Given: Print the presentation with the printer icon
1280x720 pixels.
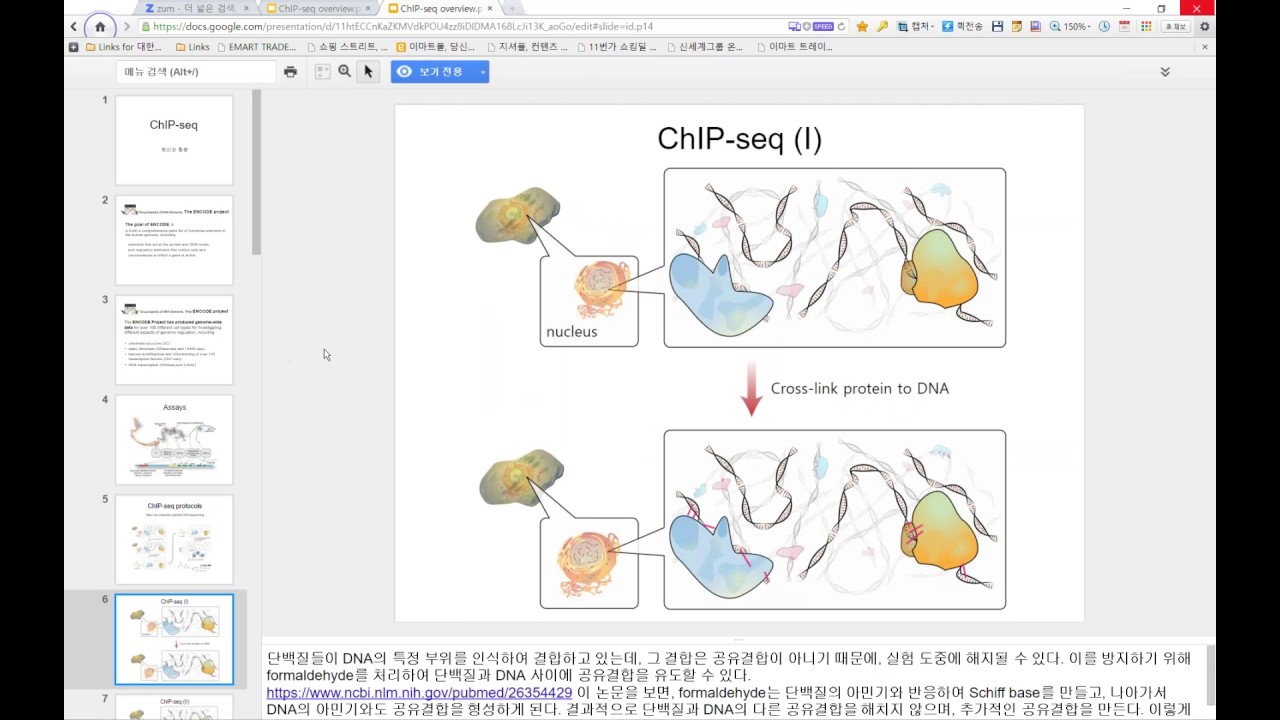Looking at the screenshot, I should point(290,72).
